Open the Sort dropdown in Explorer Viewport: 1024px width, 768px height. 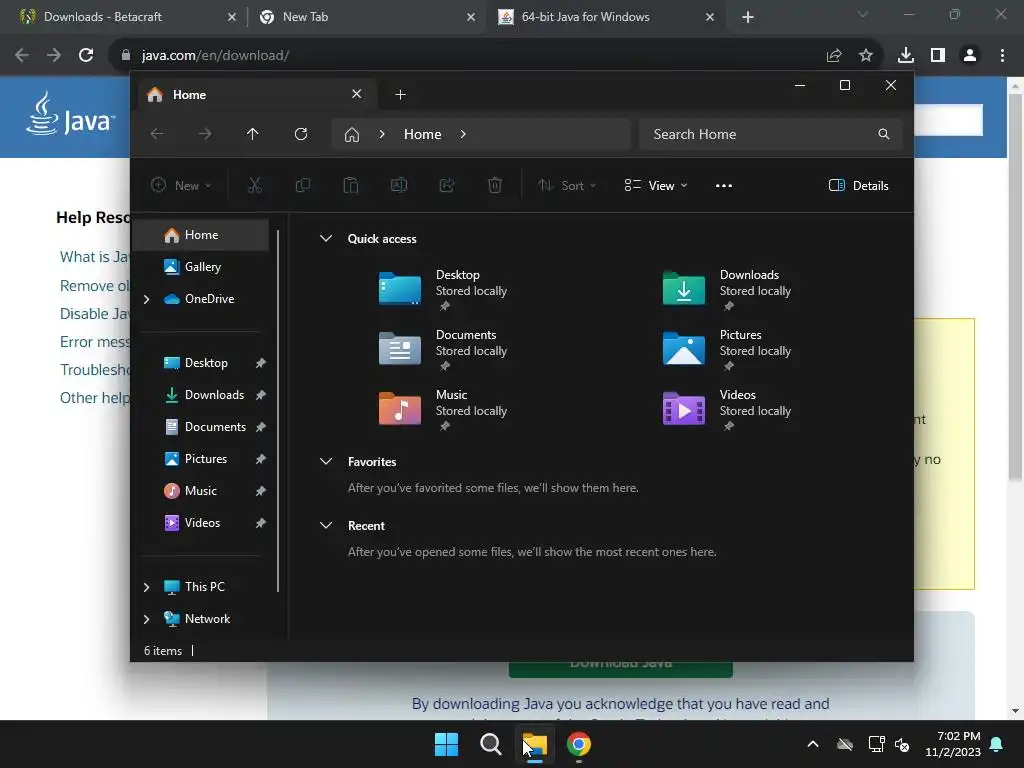click(x=567, y=185)
